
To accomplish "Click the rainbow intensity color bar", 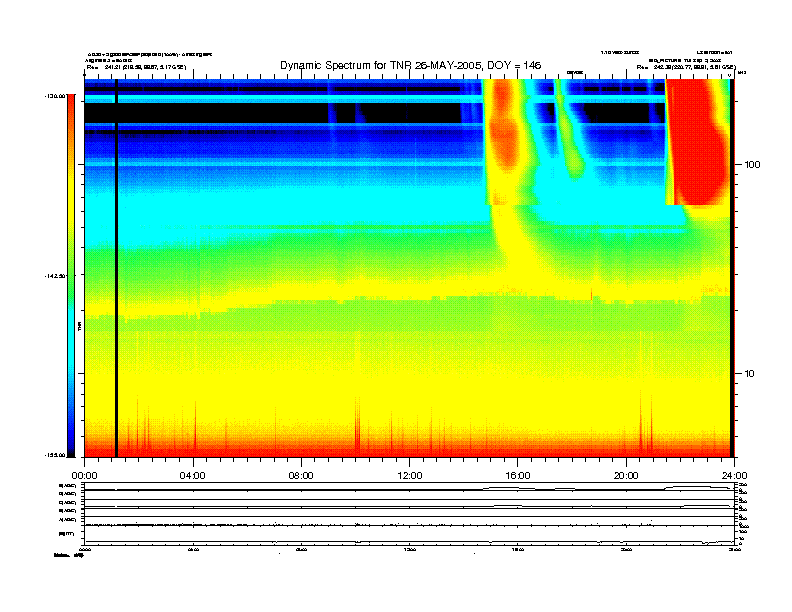I will 71,275.
